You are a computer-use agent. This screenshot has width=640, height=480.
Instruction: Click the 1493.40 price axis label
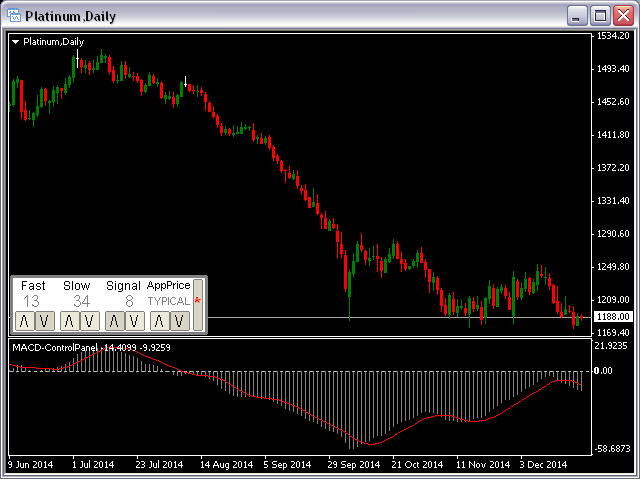pos(613,69)
